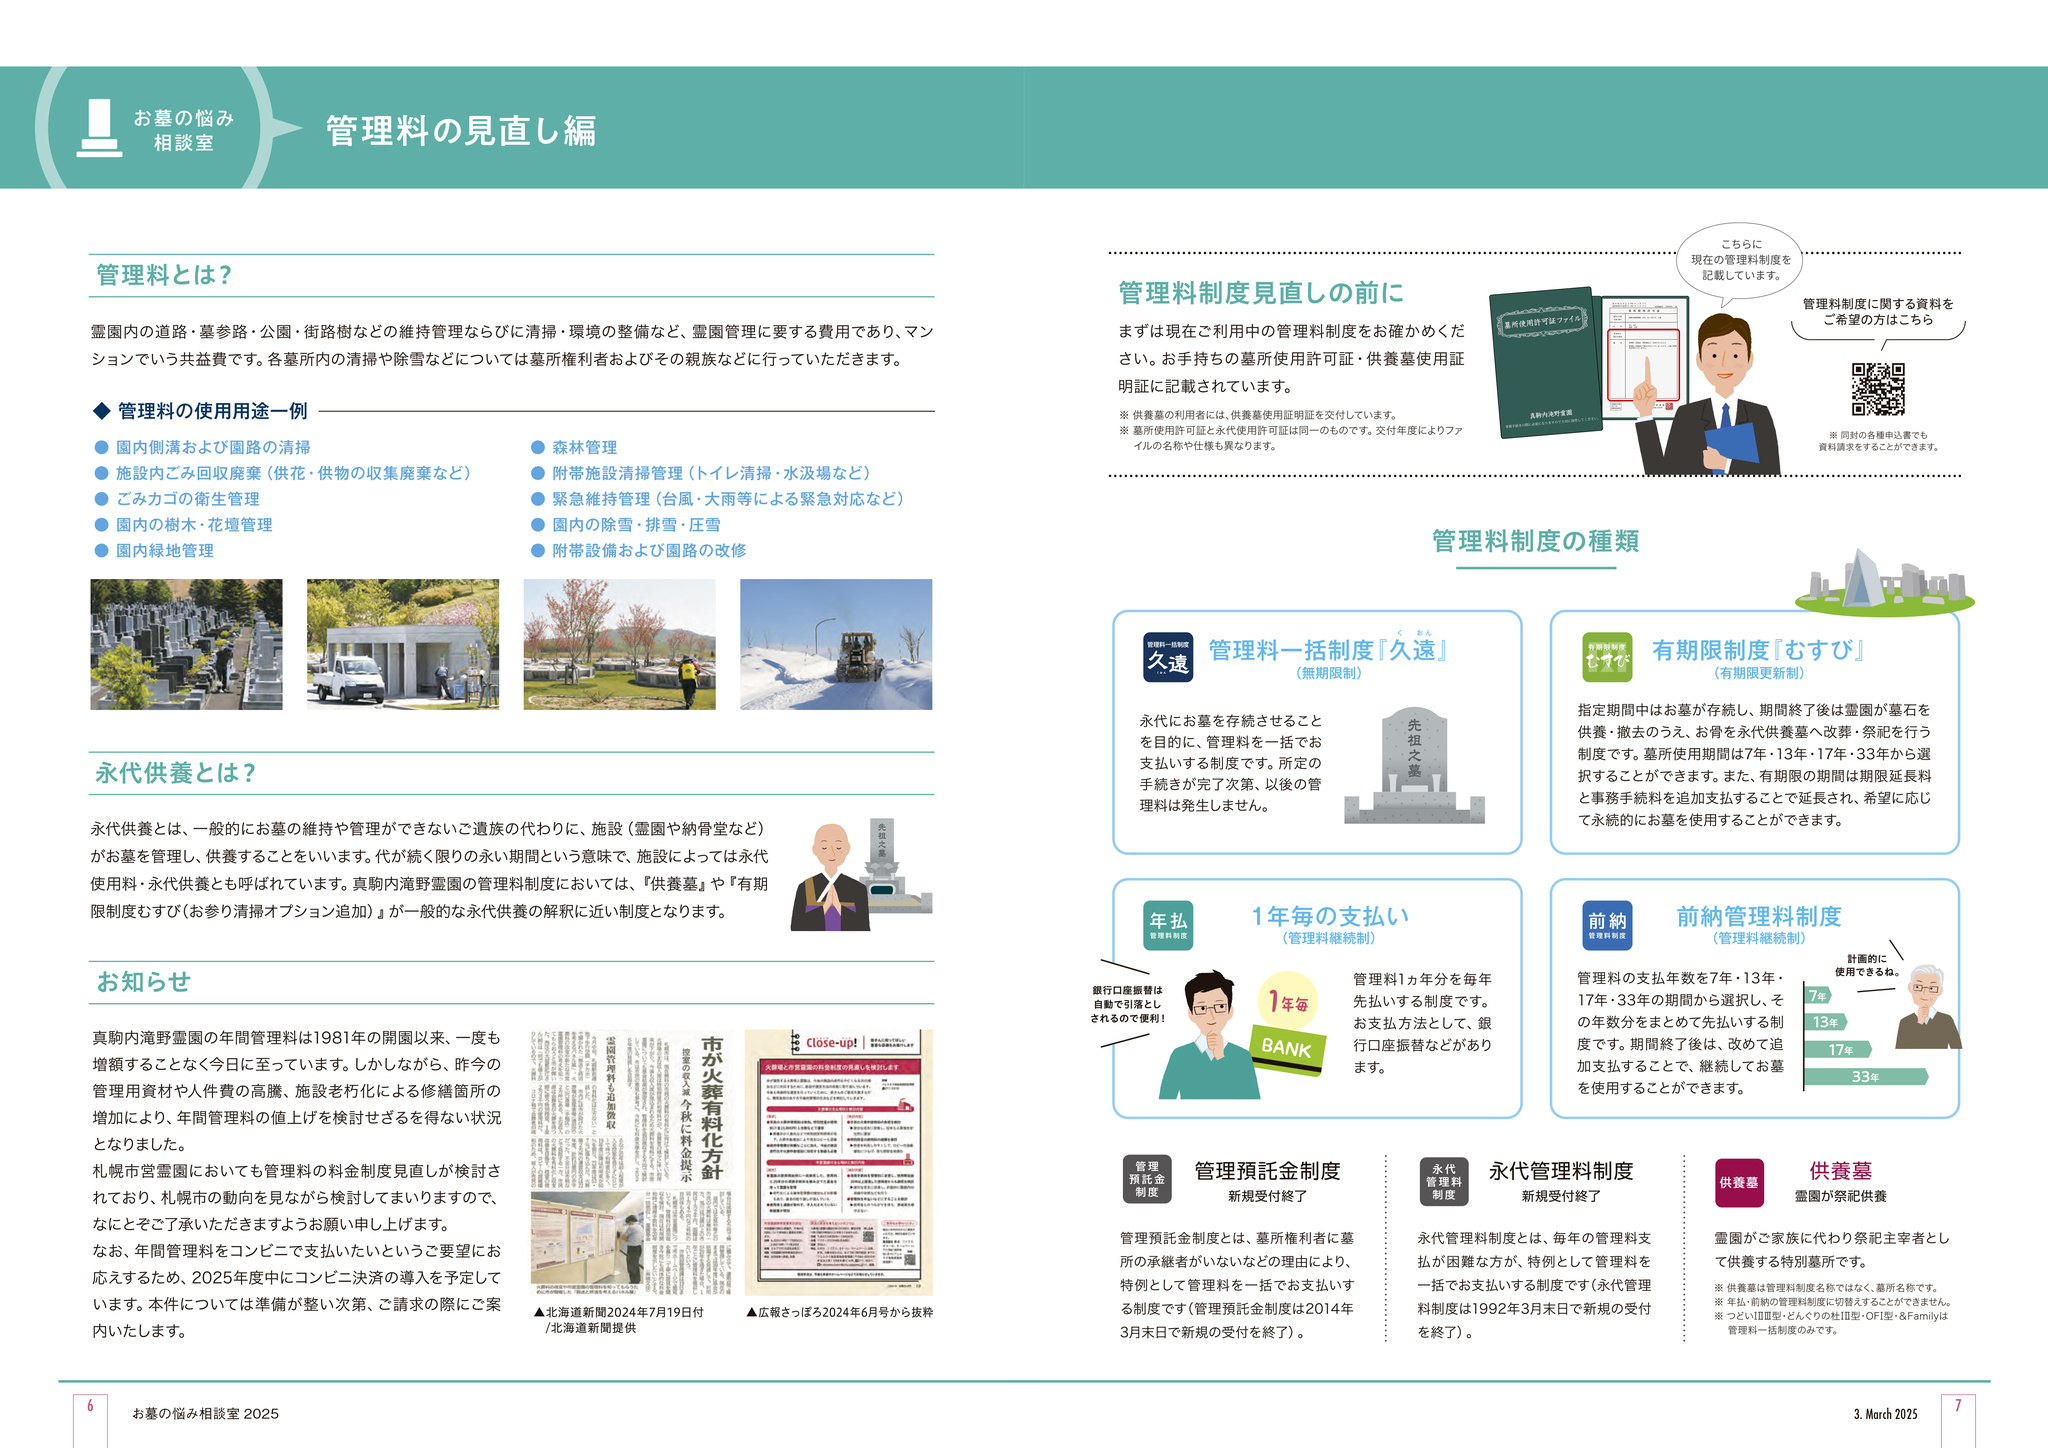The width and height of the screenshot is (2048, 1448).
Task: Click the 3. March 2025 footer date
Action: click(1885, 1414)
